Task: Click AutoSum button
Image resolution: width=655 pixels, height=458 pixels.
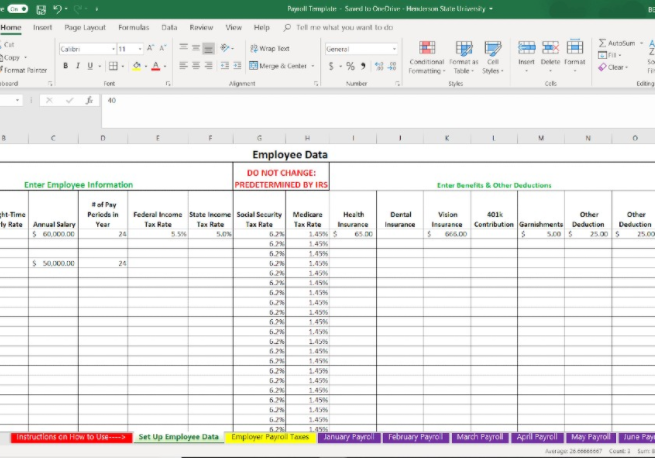Action: pyautogui.click(x=617, y=43)
